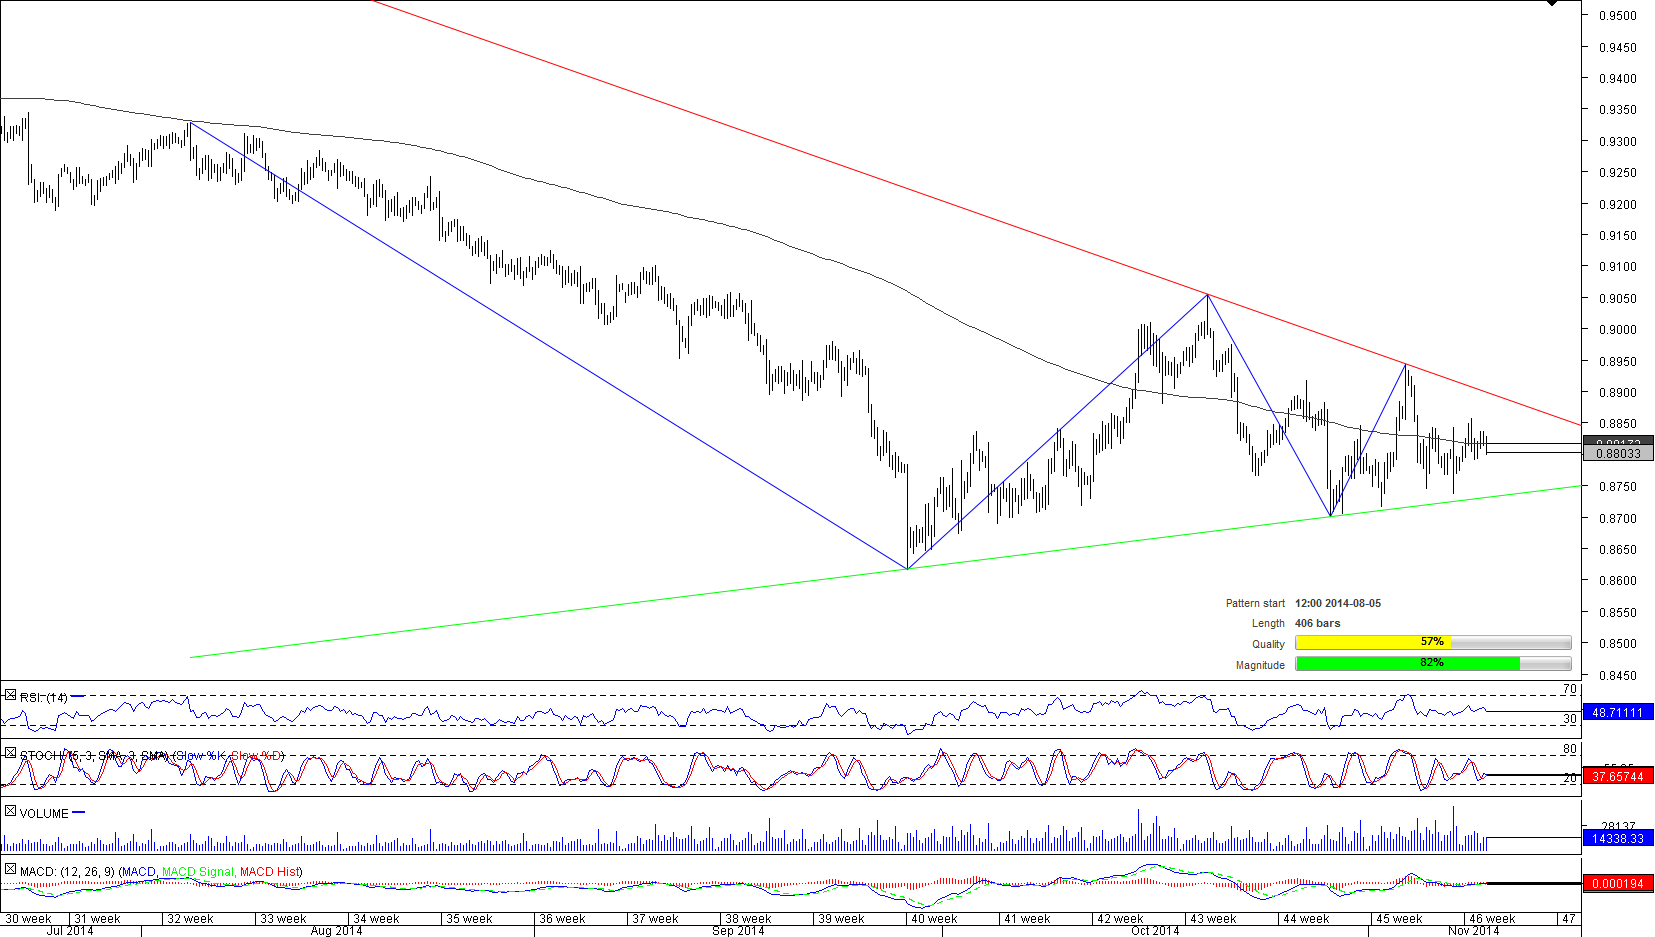Viewport: 1655px width, 937px height.
Task: Click the black marker at top right
Action: pyautogui.click(x=1552, y=3)
